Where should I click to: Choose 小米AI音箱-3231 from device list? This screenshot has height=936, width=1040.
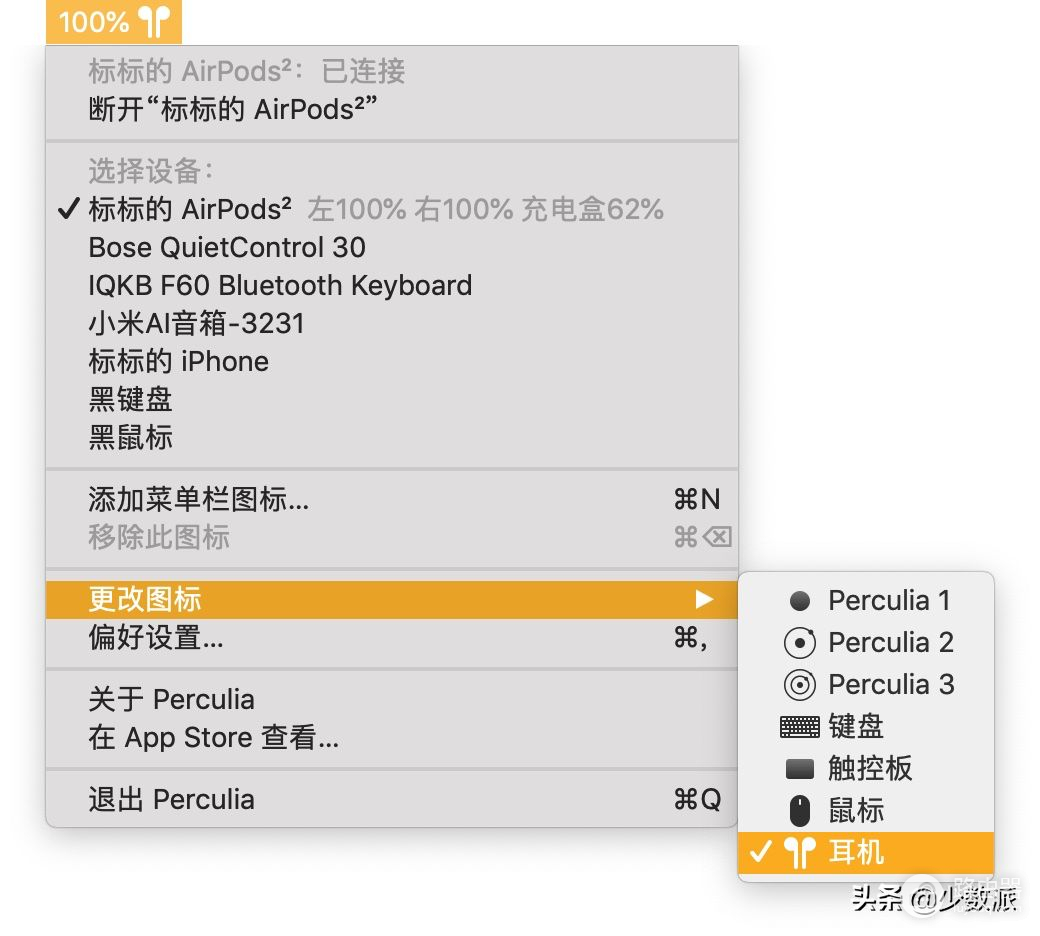pos(196,323)
